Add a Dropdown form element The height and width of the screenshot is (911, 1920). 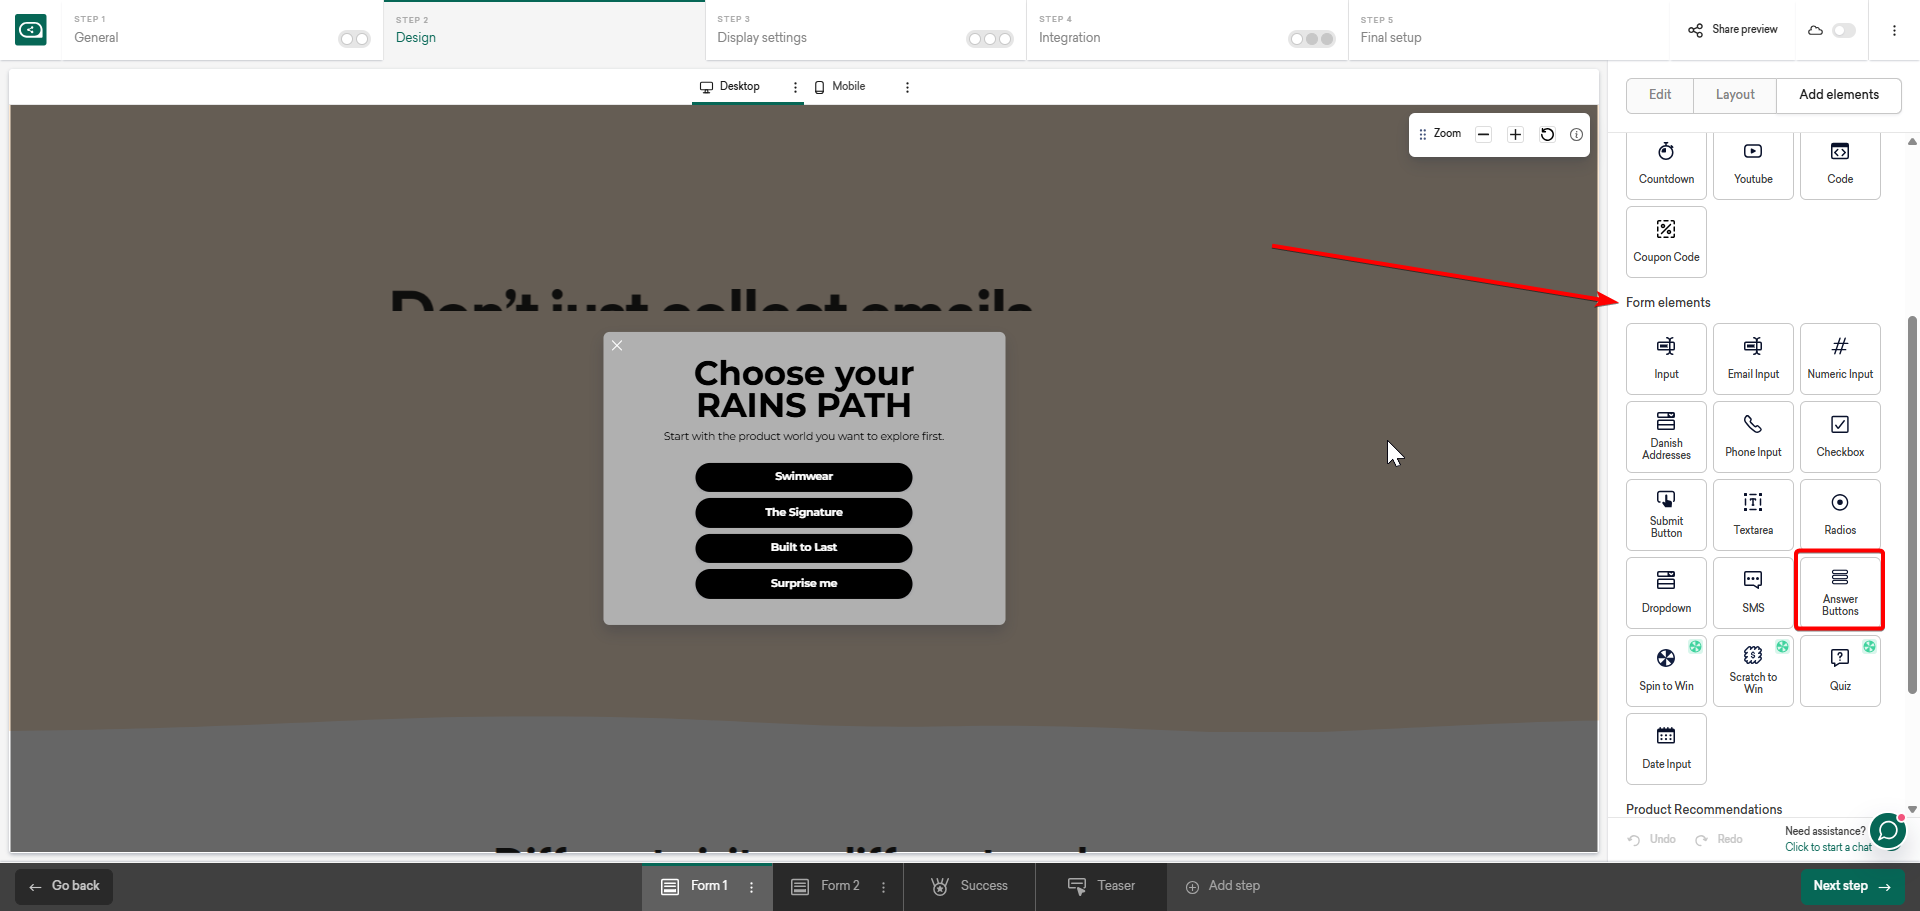click(1666, 593)
